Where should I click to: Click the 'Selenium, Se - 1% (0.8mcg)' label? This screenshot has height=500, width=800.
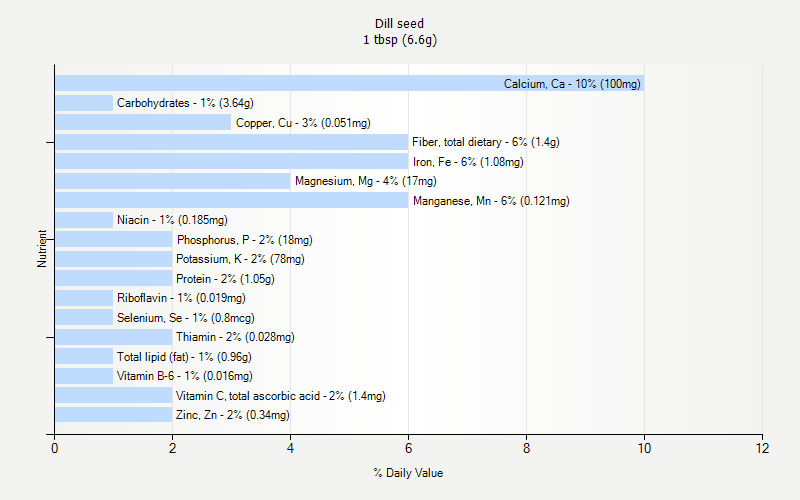tap(186, 318)
